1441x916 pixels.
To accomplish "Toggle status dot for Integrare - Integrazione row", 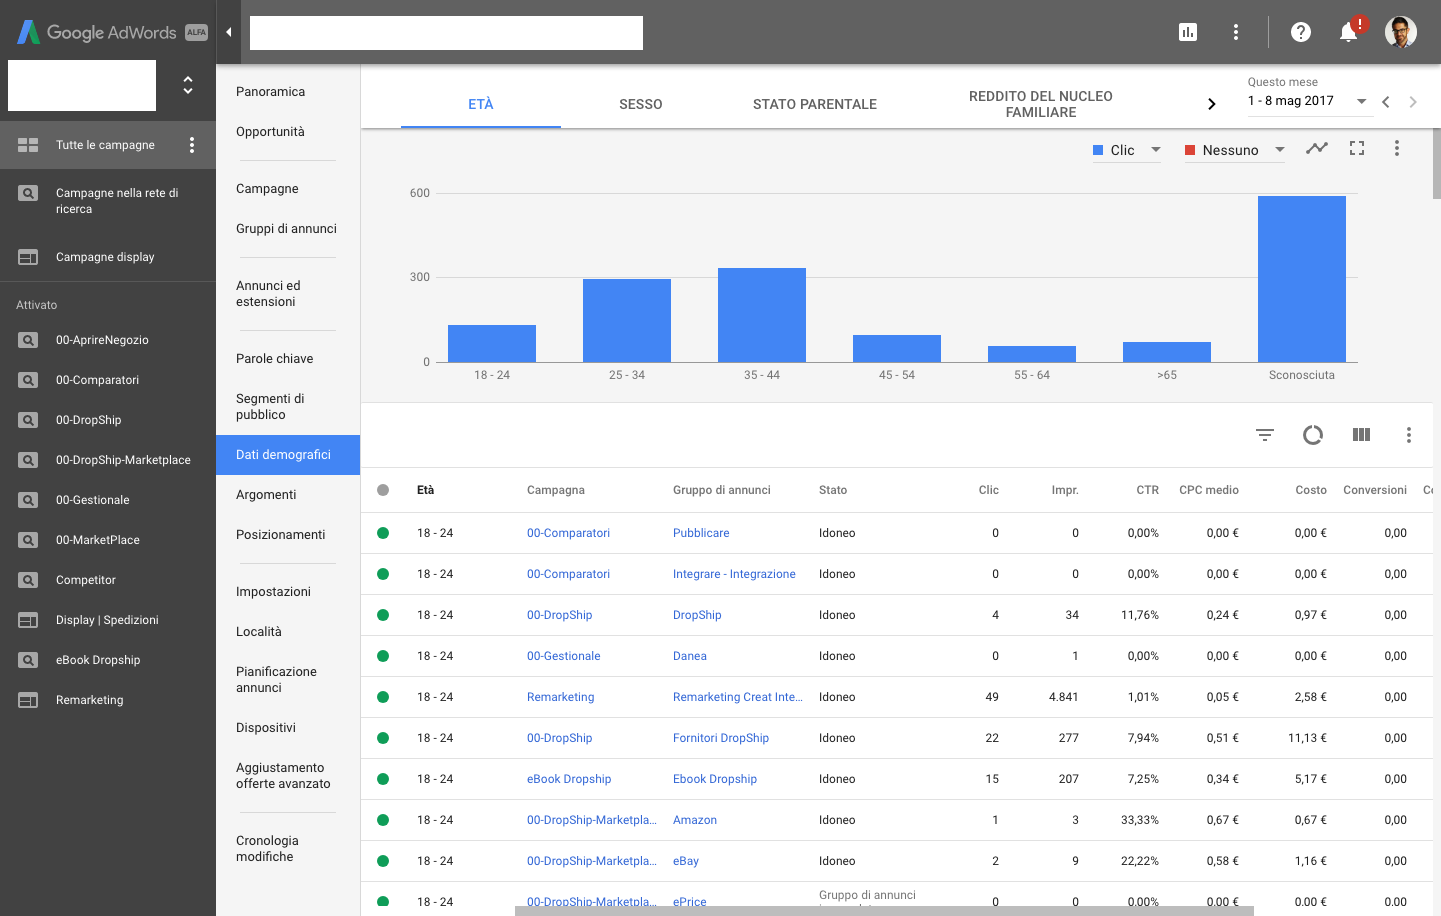I will pyautogui.click(x=383, y=574).
